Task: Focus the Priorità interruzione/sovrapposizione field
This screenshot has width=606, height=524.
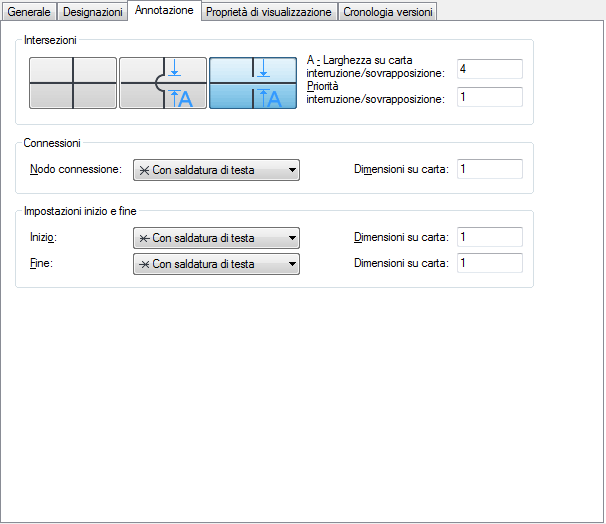Action: (x=489, y=97)
